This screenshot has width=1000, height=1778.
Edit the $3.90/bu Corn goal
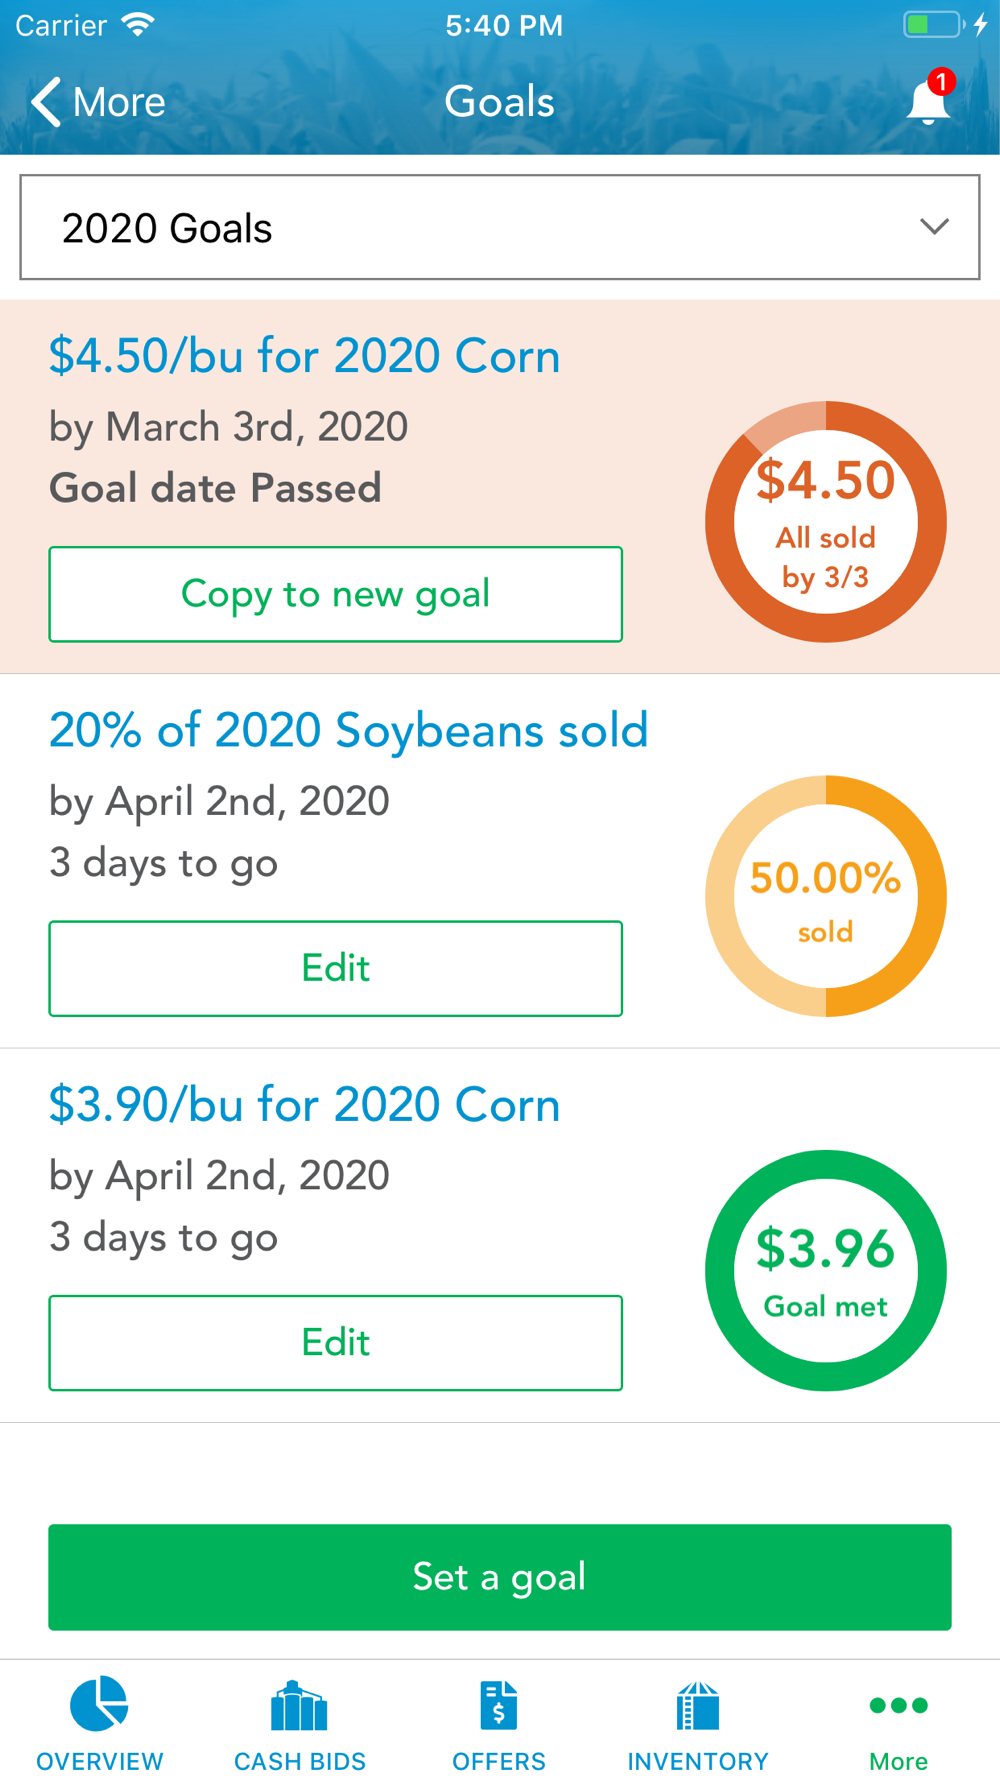click(336, 1342)
